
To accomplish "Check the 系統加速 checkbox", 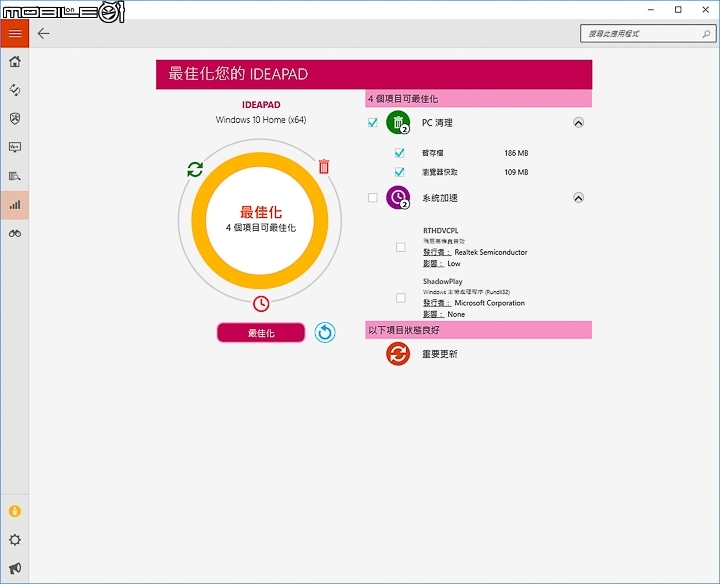I will coord(373,197).
